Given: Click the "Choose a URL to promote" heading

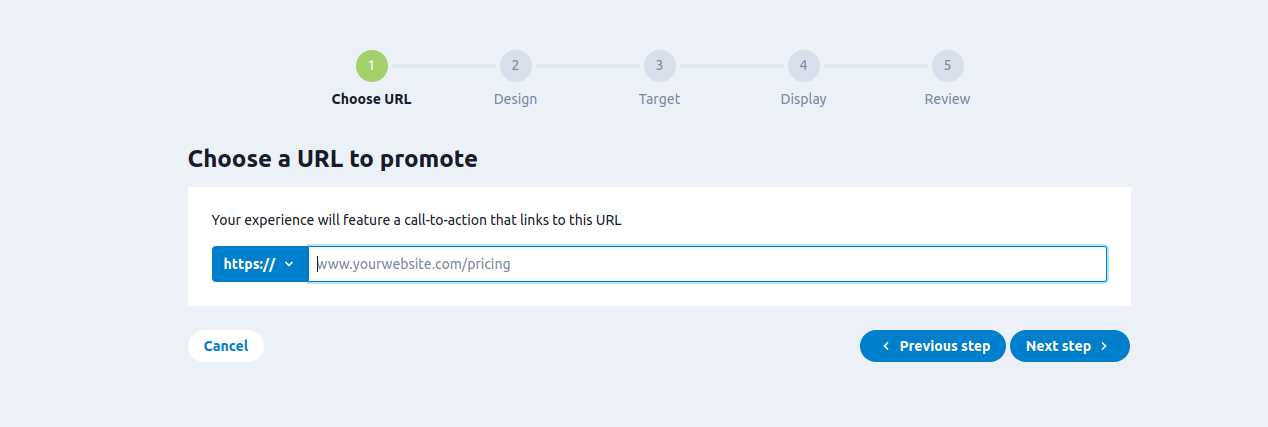Looking at the screenshot, I should click(332, 159).
